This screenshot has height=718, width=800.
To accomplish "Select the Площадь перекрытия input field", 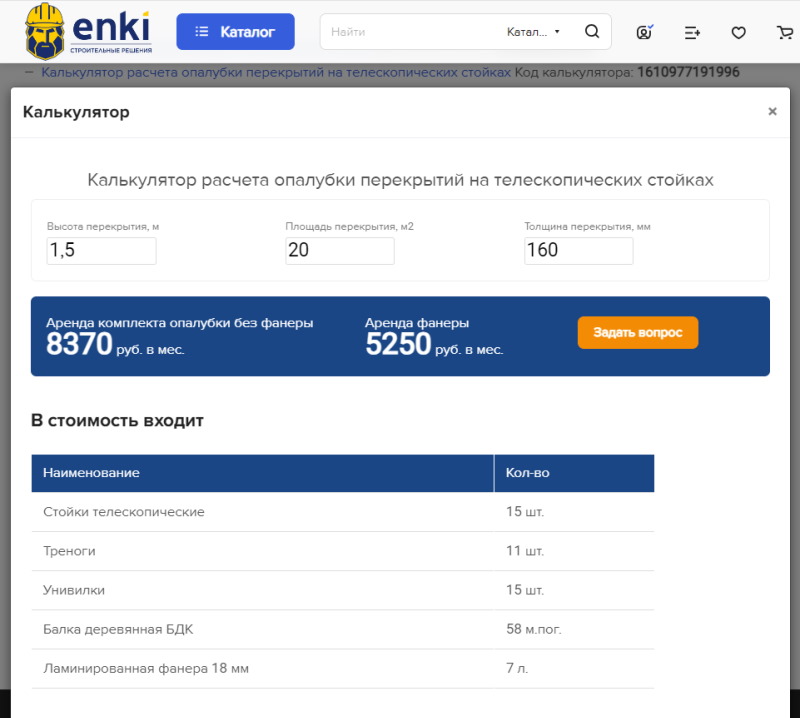I will [x=339, y=250].
